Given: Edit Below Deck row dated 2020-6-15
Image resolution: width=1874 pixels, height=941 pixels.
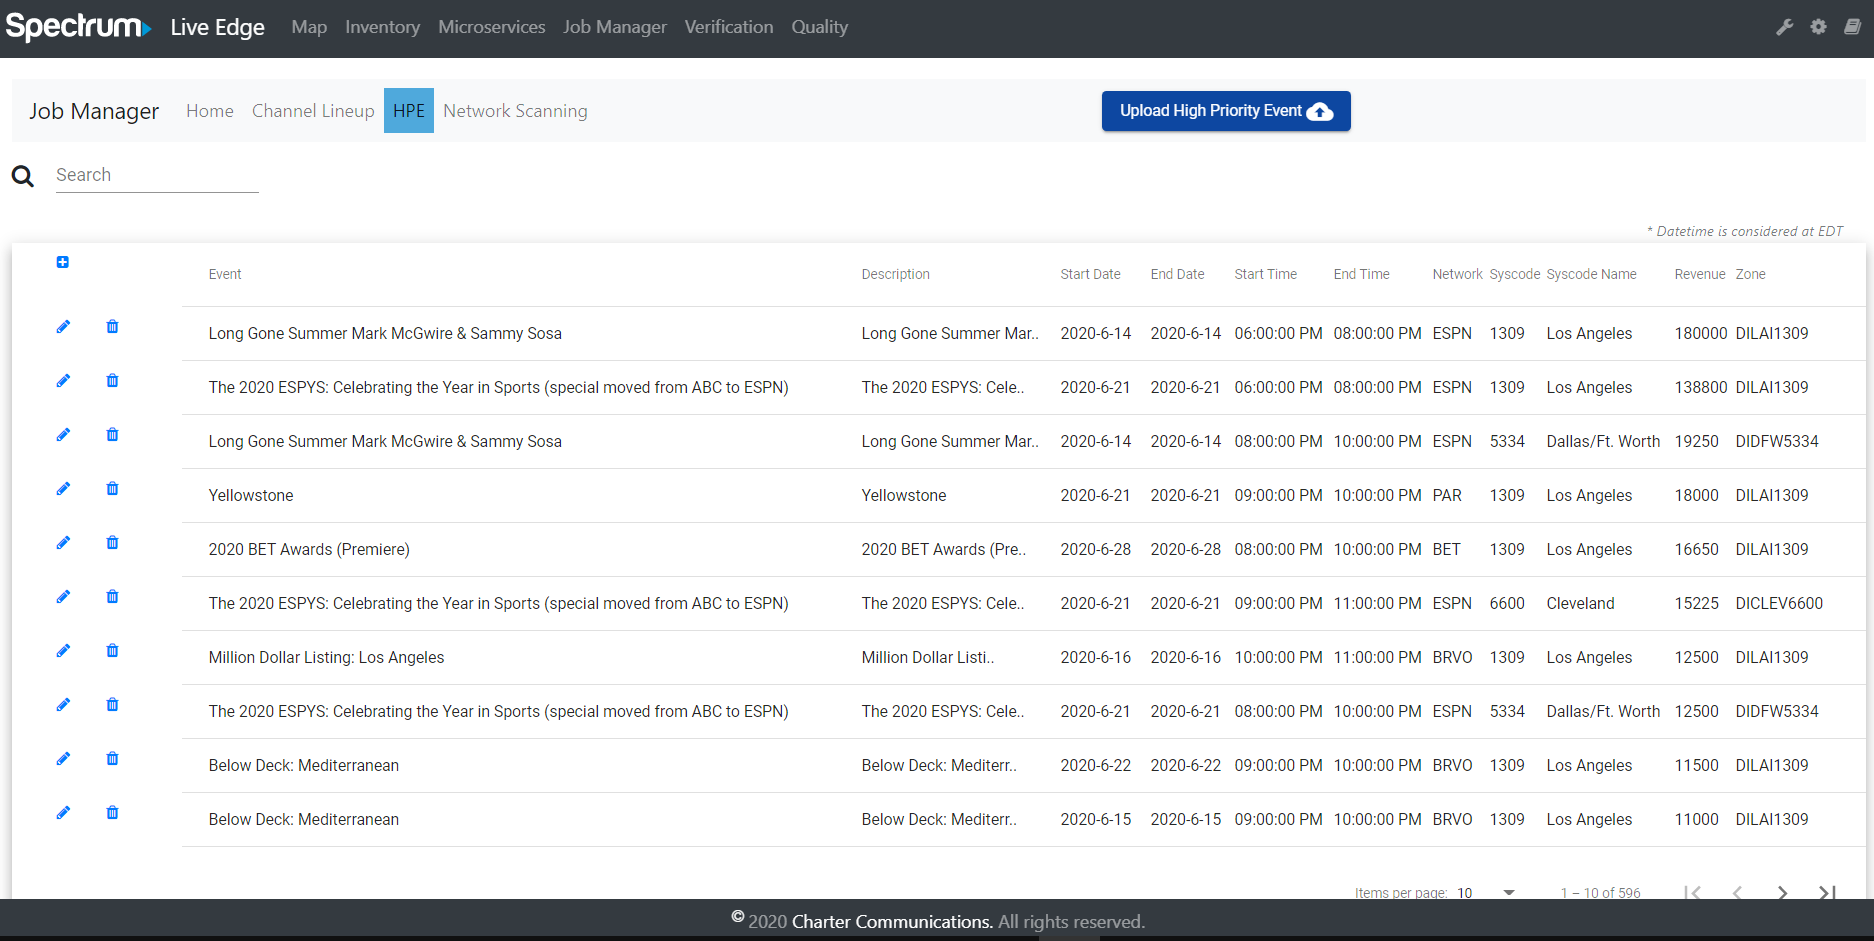Looking at the screenshot, I should tap(63, 813).
